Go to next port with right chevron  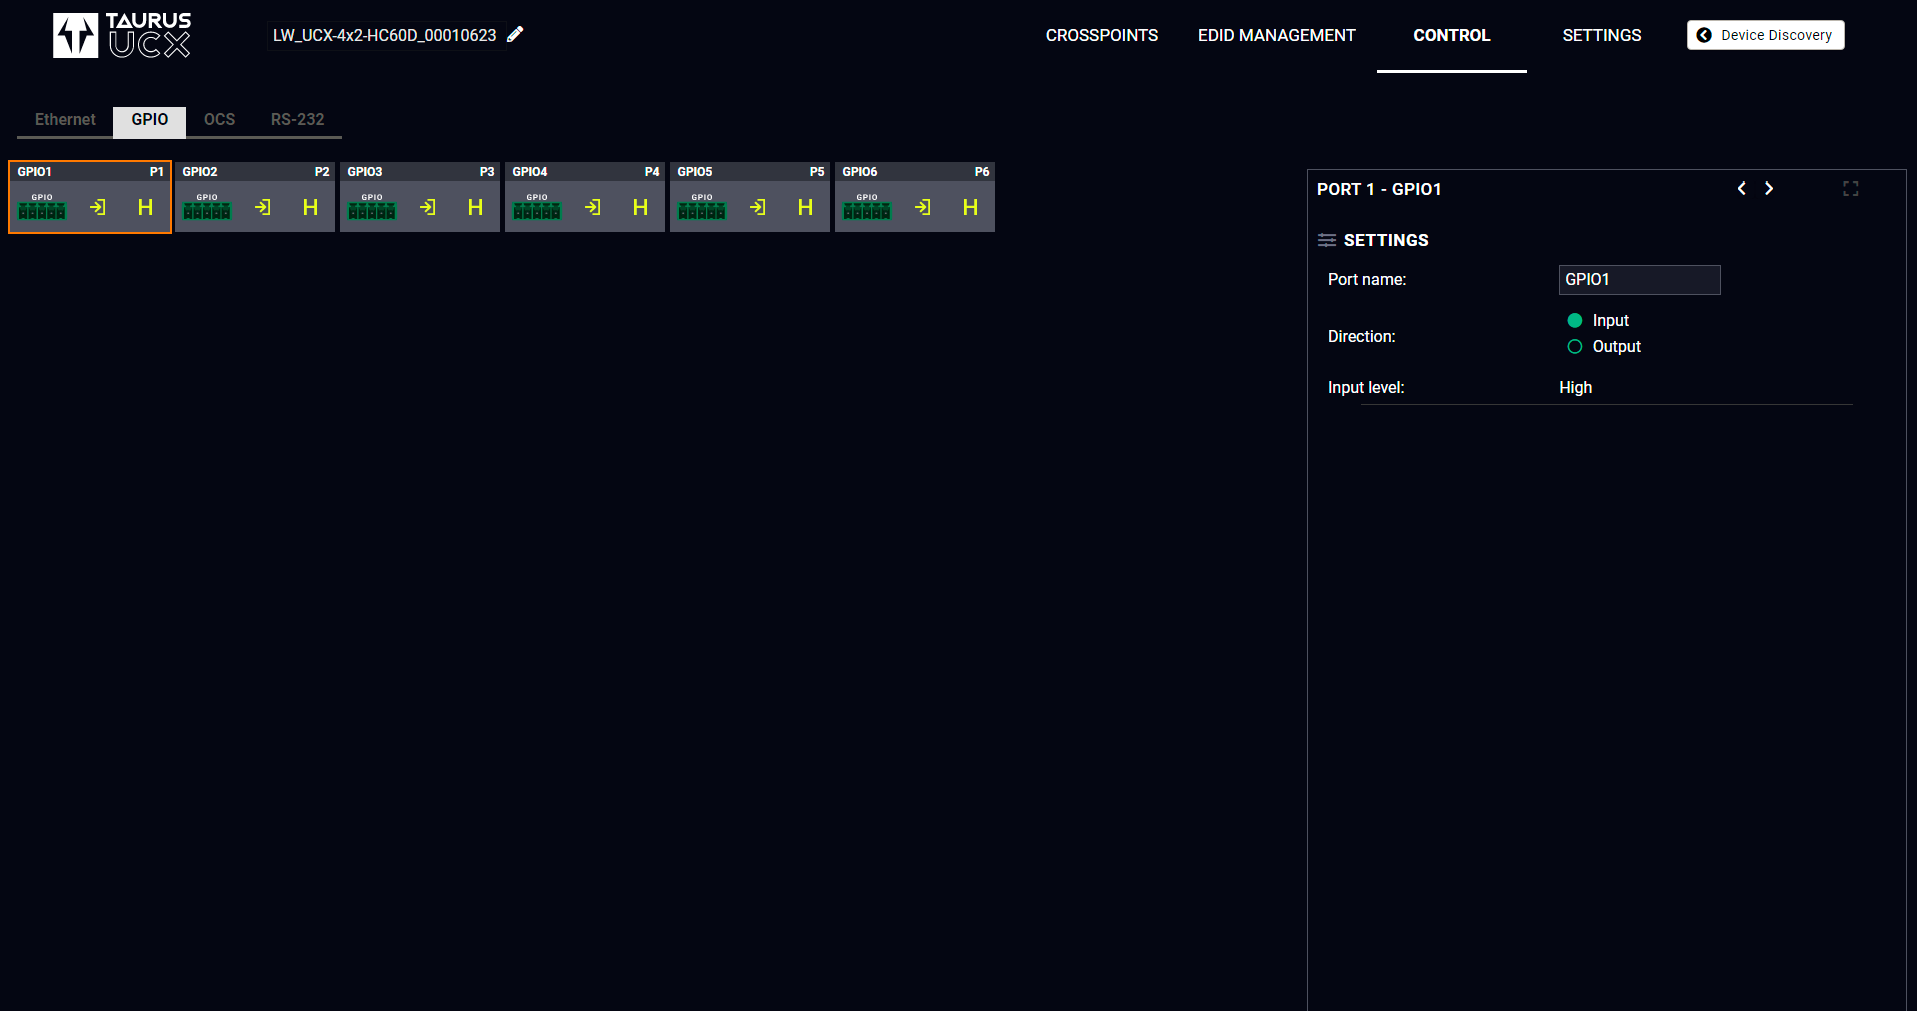pyautogui.click(x=1769, y=188)
